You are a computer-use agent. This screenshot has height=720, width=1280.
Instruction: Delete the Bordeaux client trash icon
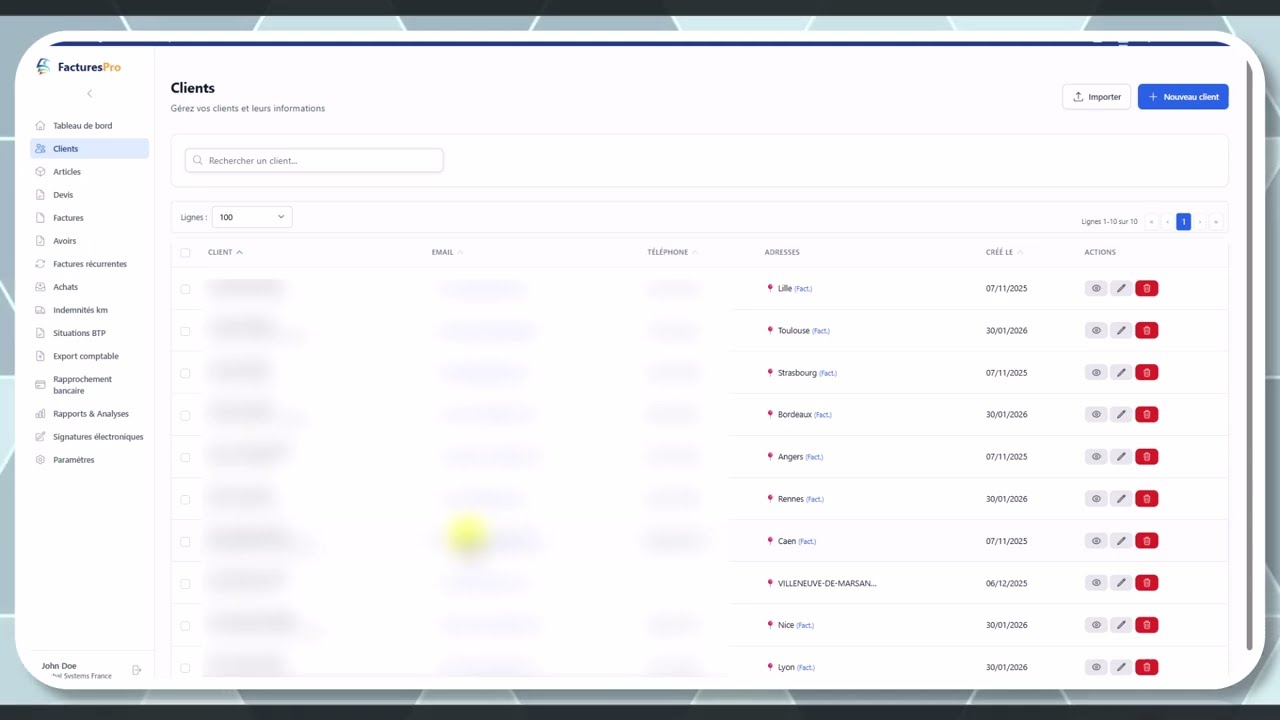click(x=1147, y=414)
